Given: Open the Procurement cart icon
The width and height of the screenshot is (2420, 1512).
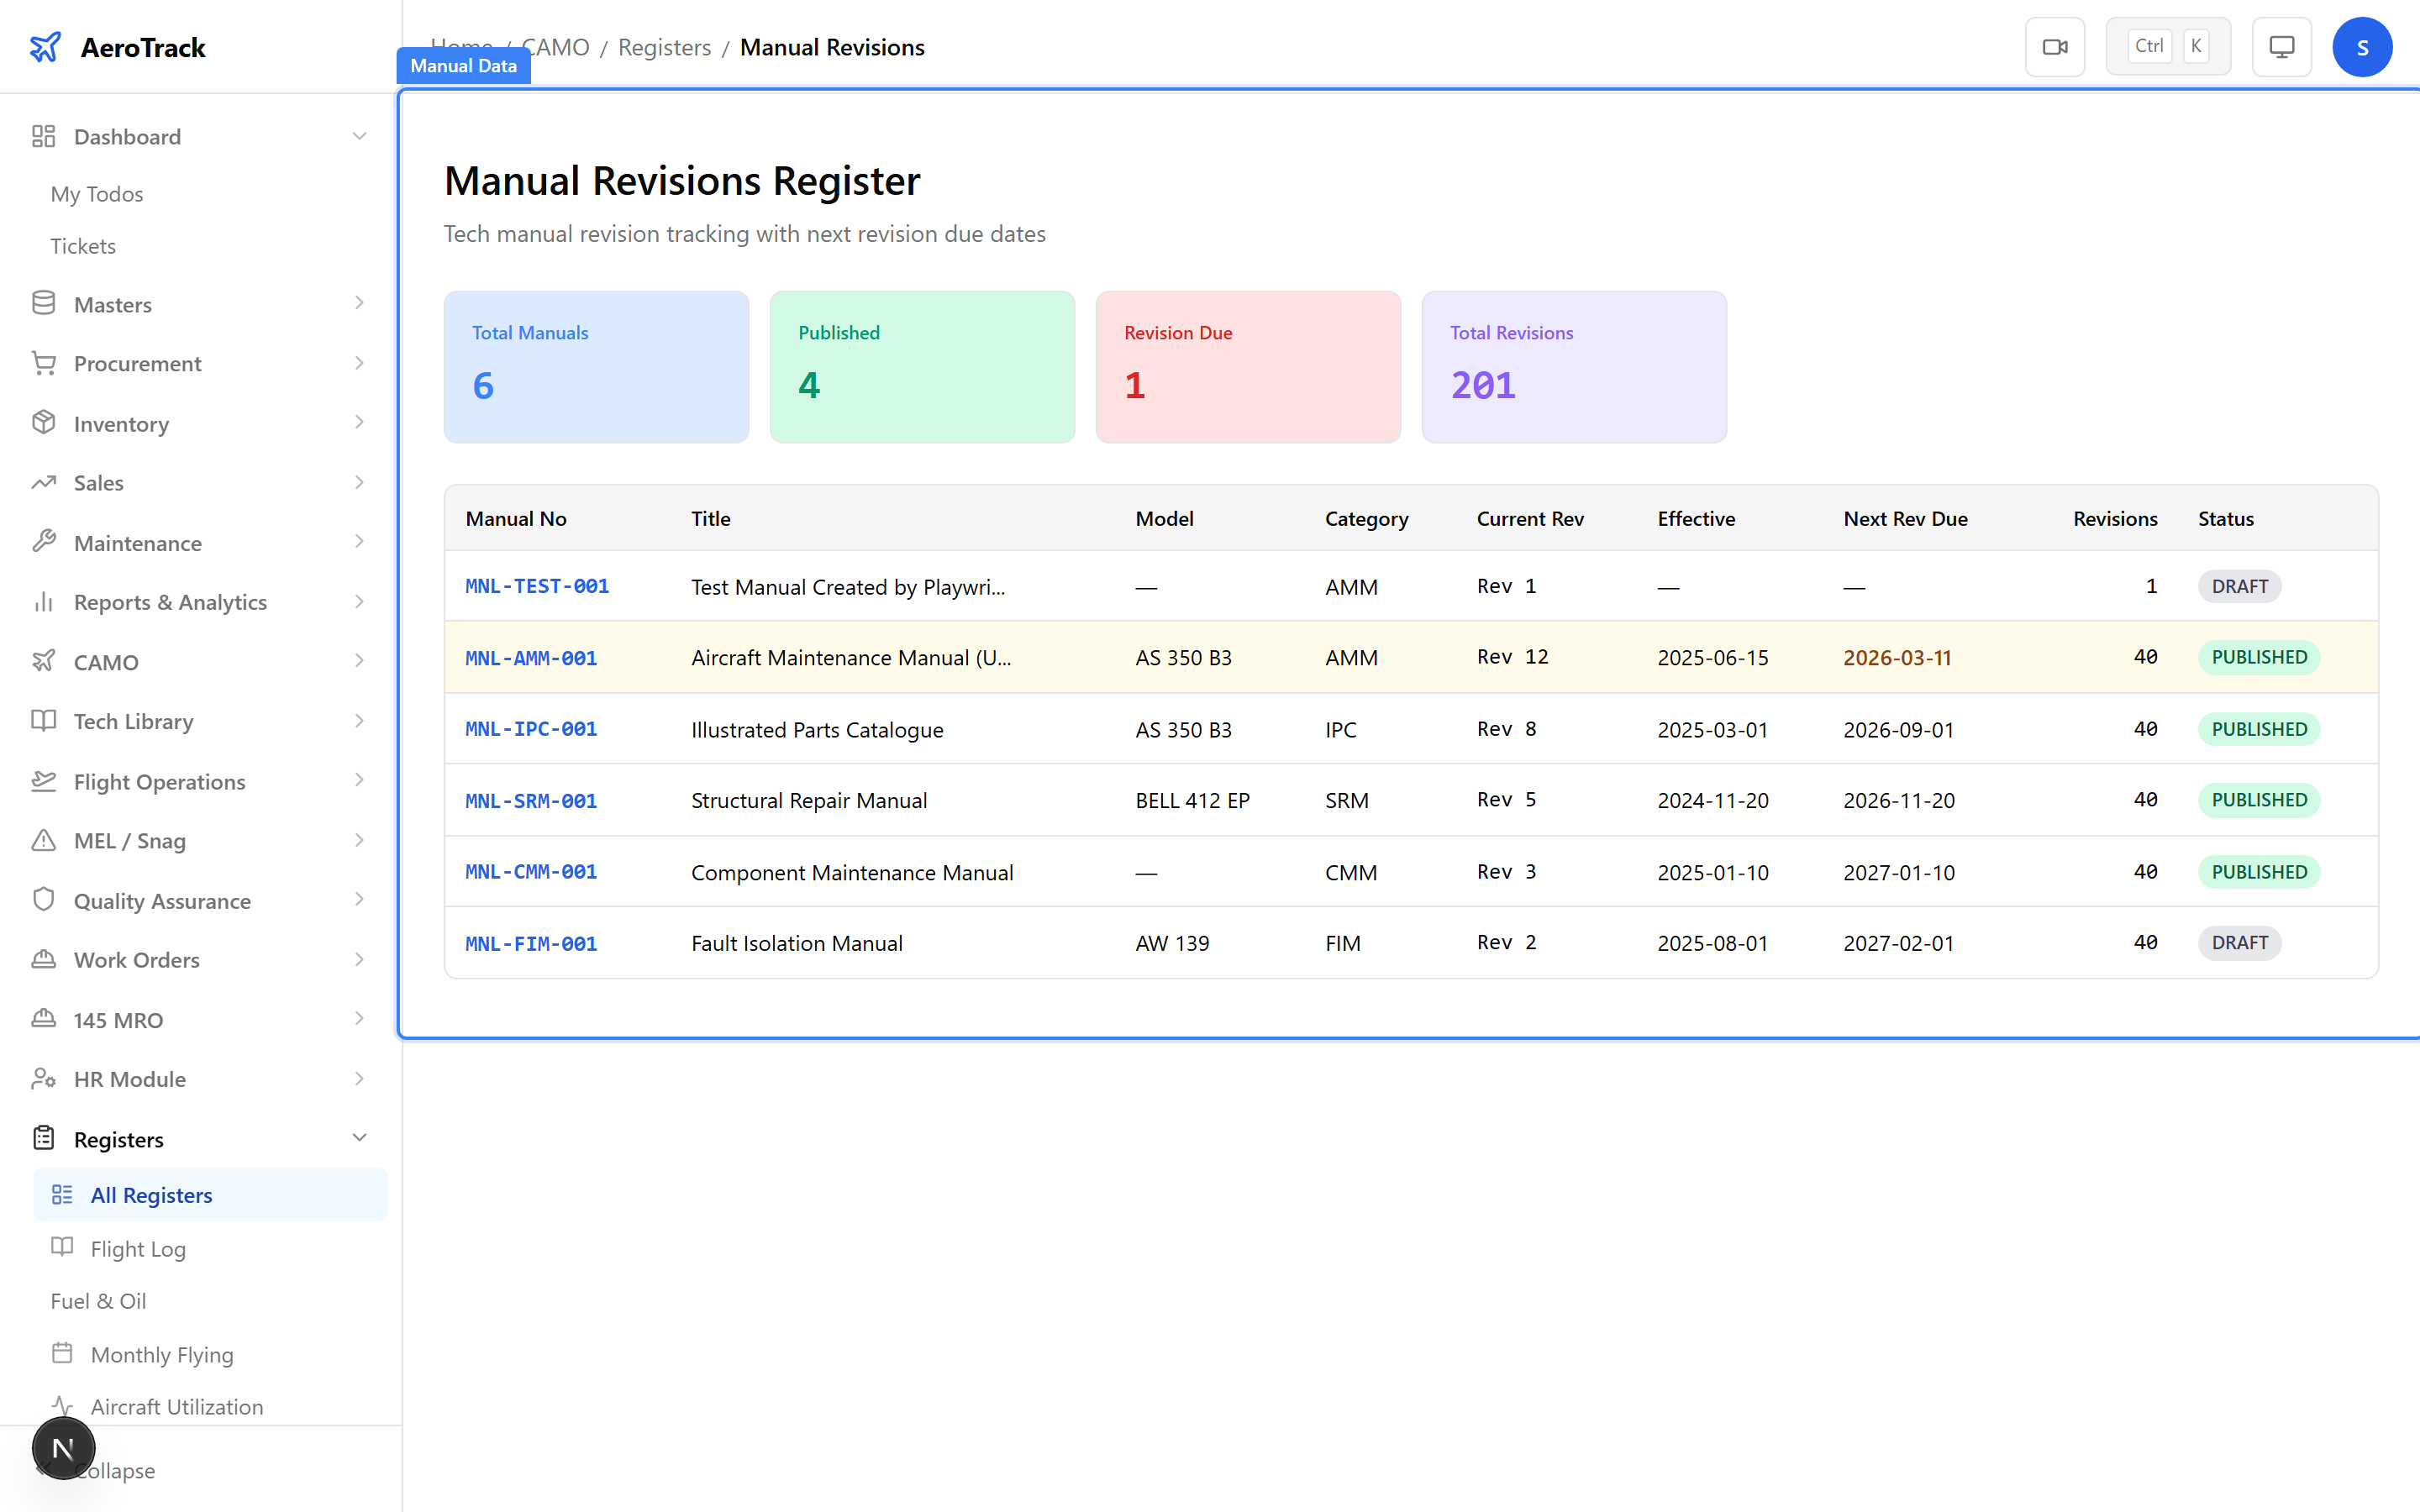Looking at the screenshot, I should pyautogui.click(x=44, y=363).
